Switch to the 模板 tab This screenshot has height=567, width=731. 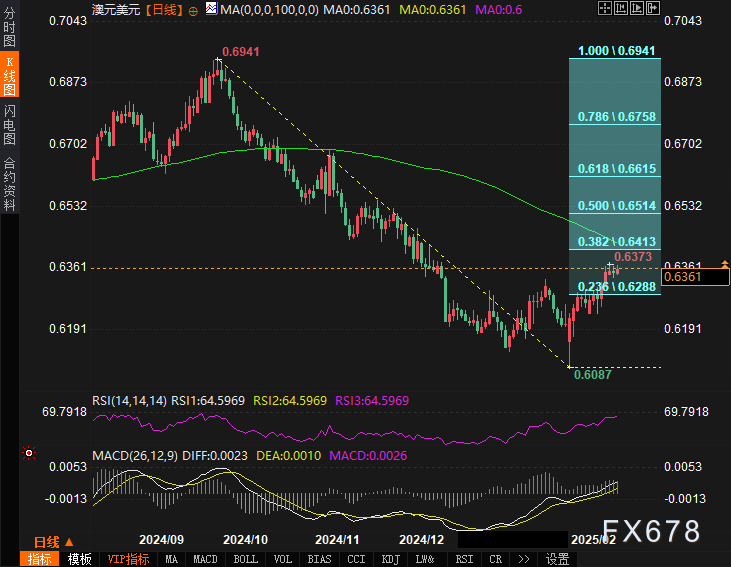(80, 559)
